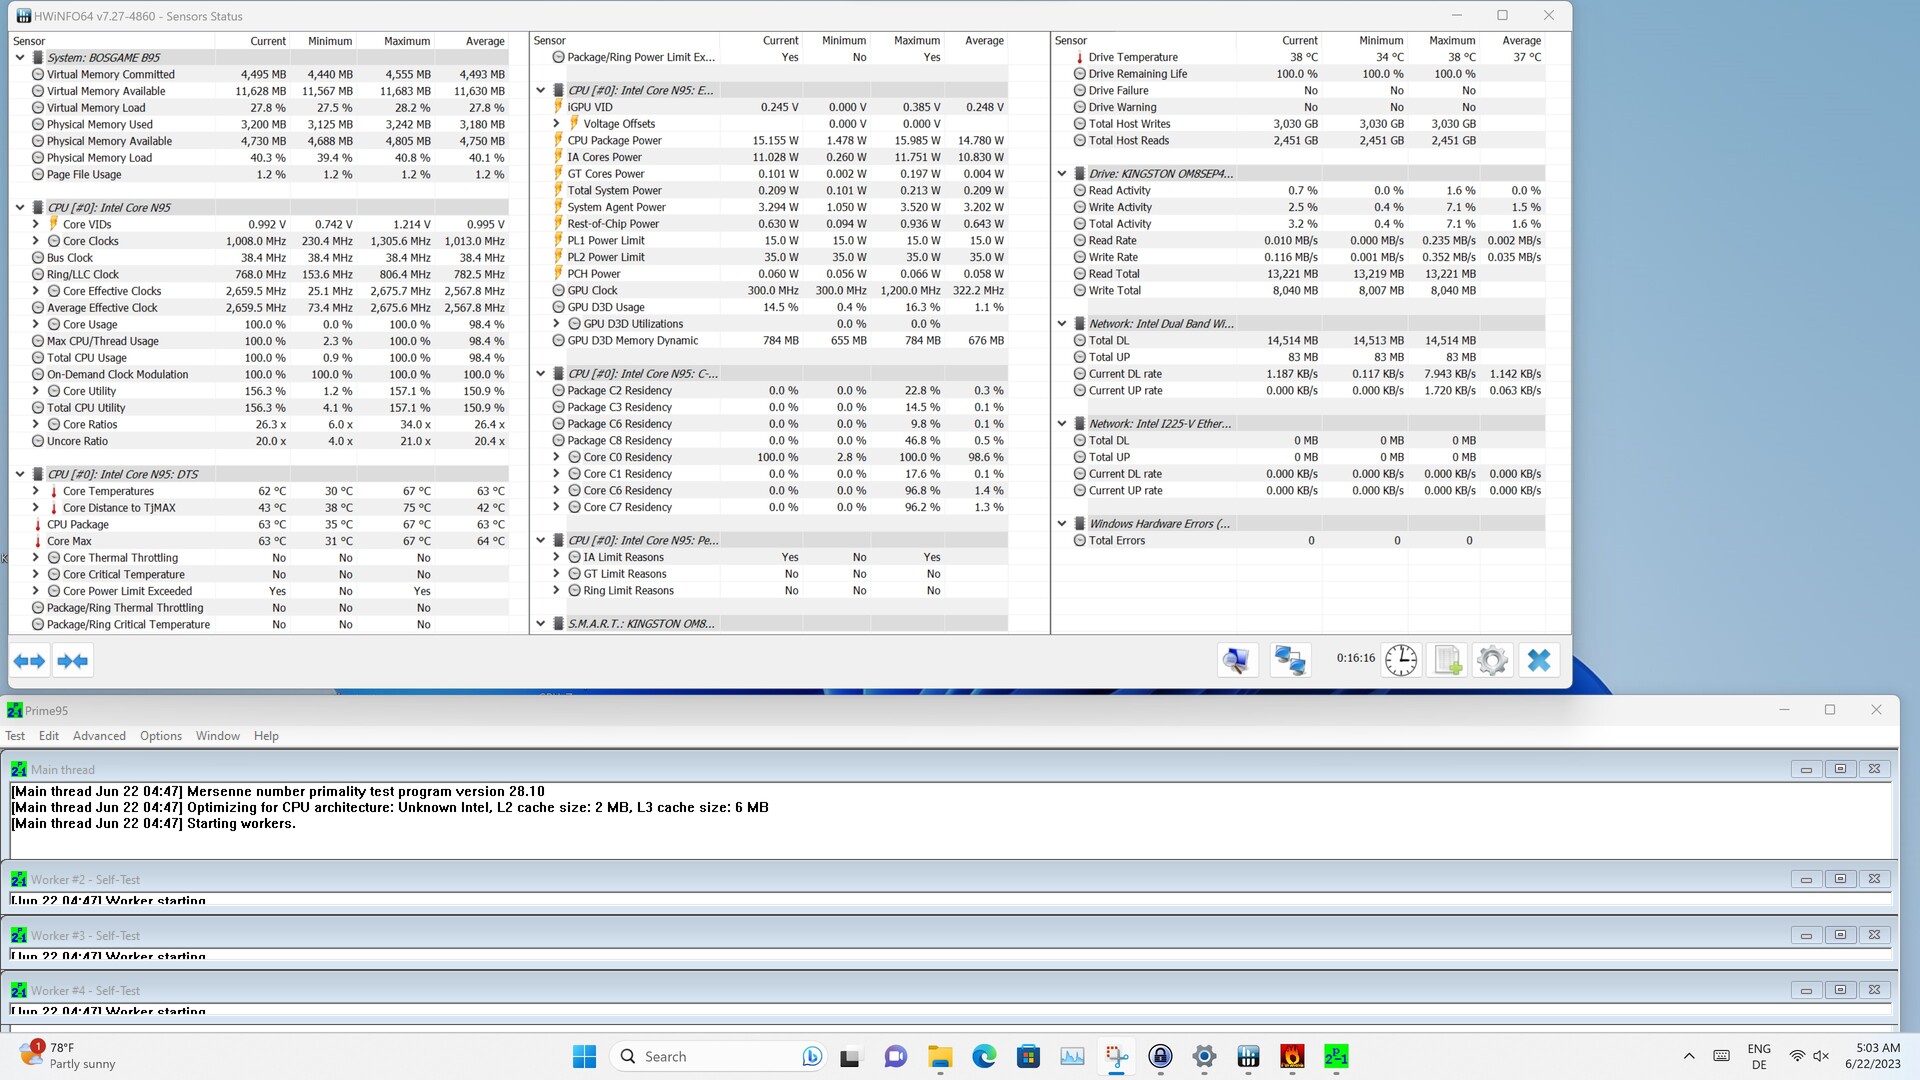Open the HWiNFO summary magnifier icon
The height and width of the screenshot is (1080, 1920).
[x=1237, y=661]
